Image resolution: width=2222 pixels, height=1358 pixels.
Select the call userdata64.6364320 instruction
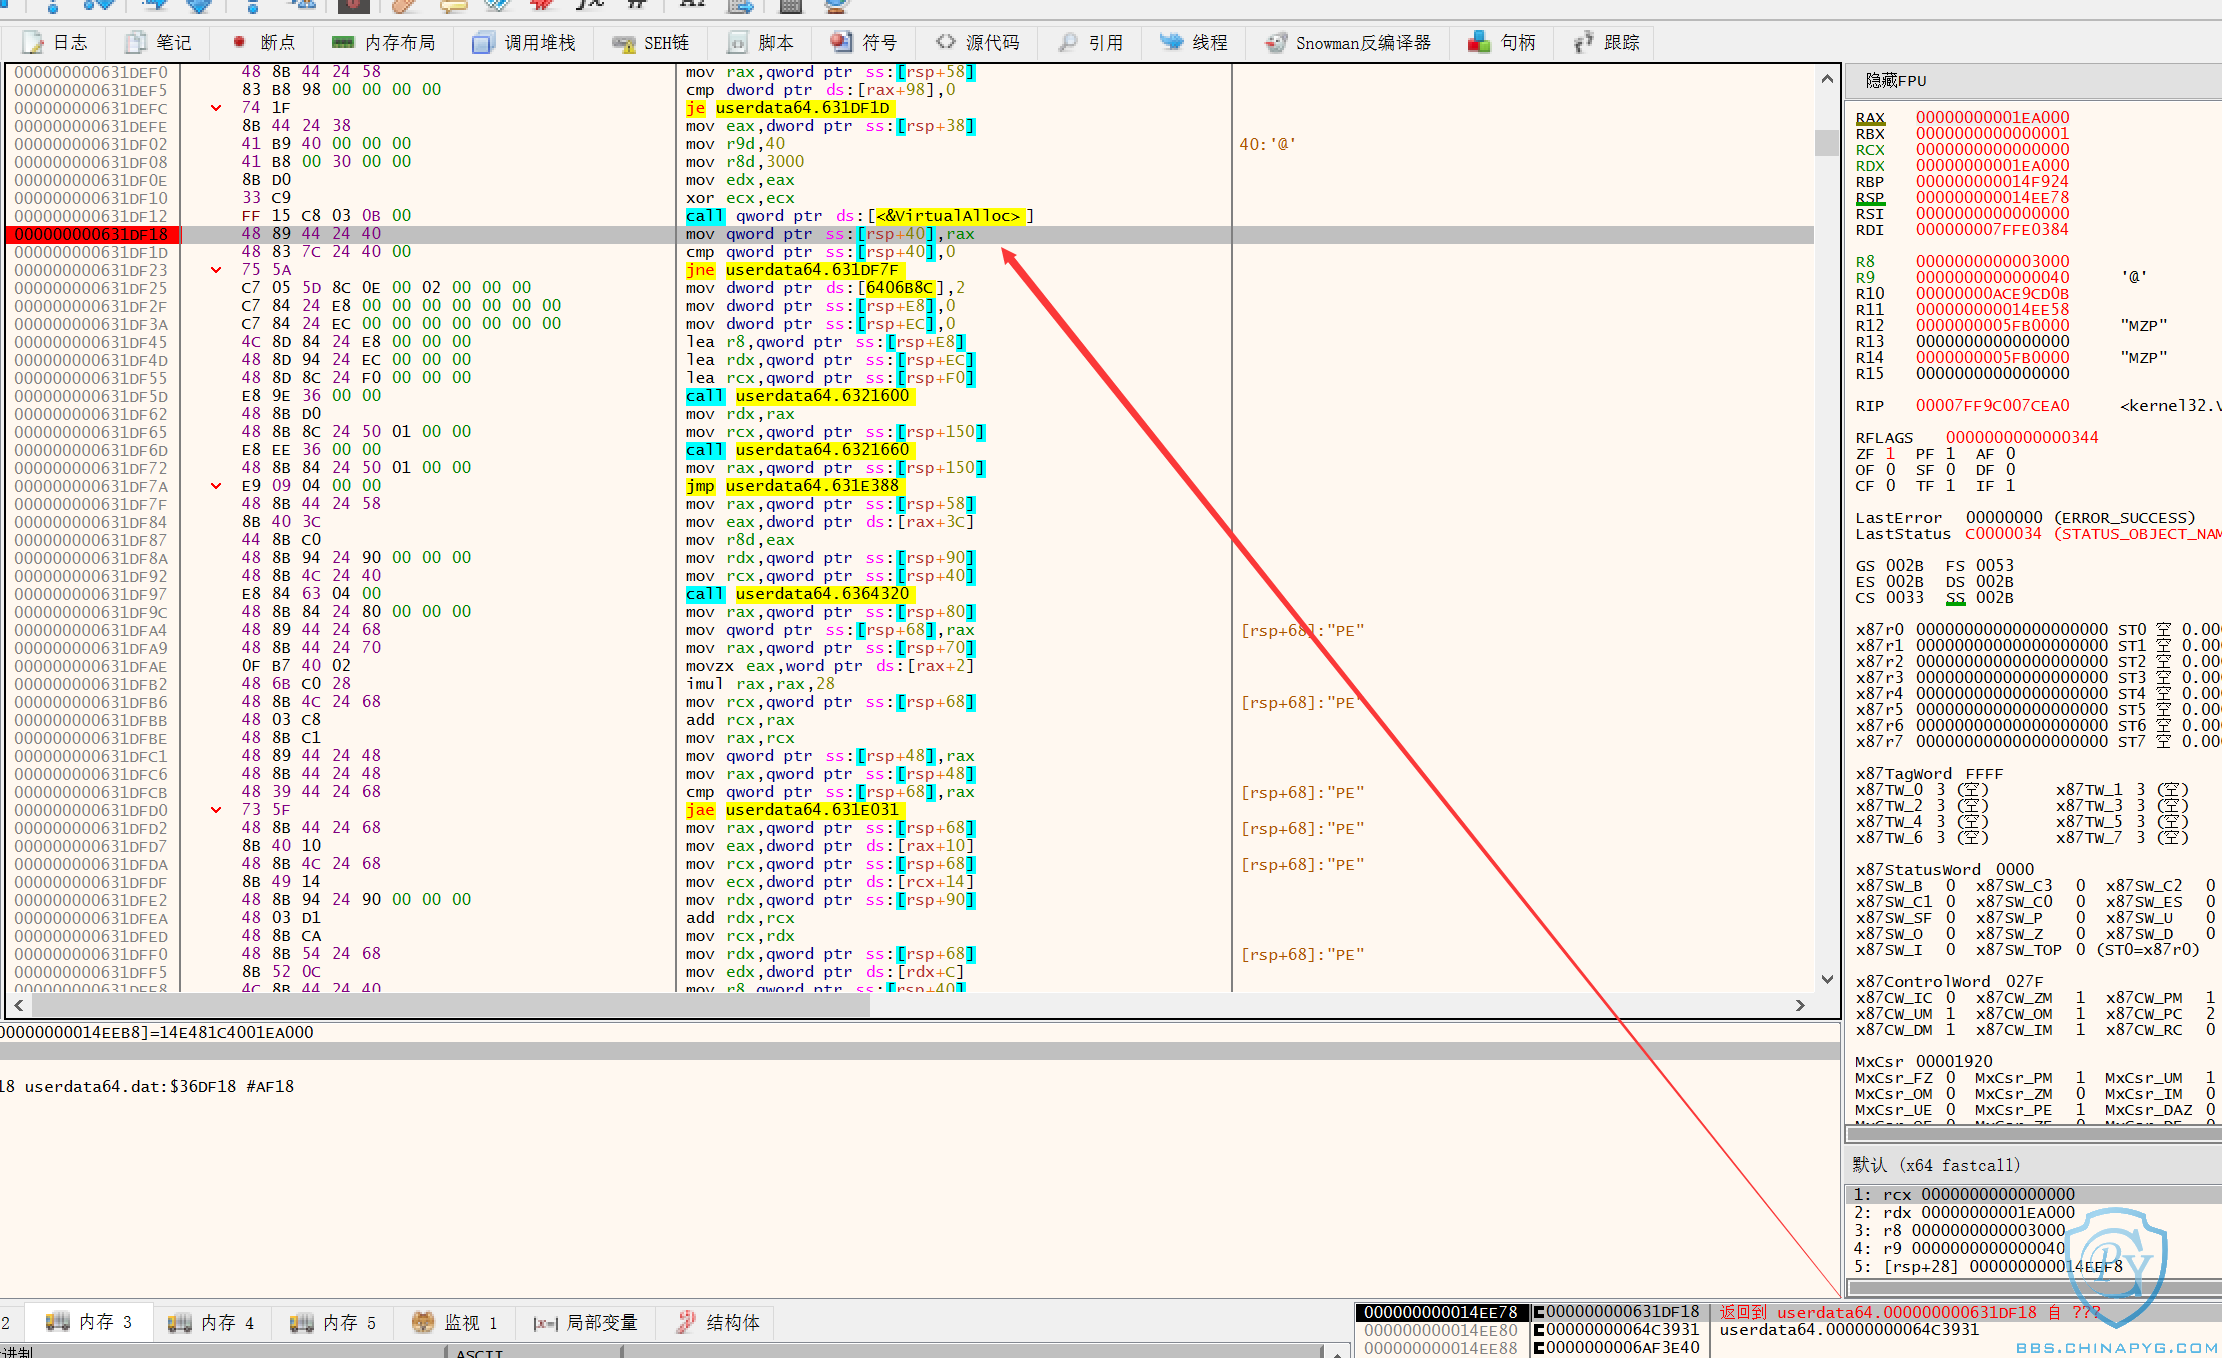pos(798,594)
